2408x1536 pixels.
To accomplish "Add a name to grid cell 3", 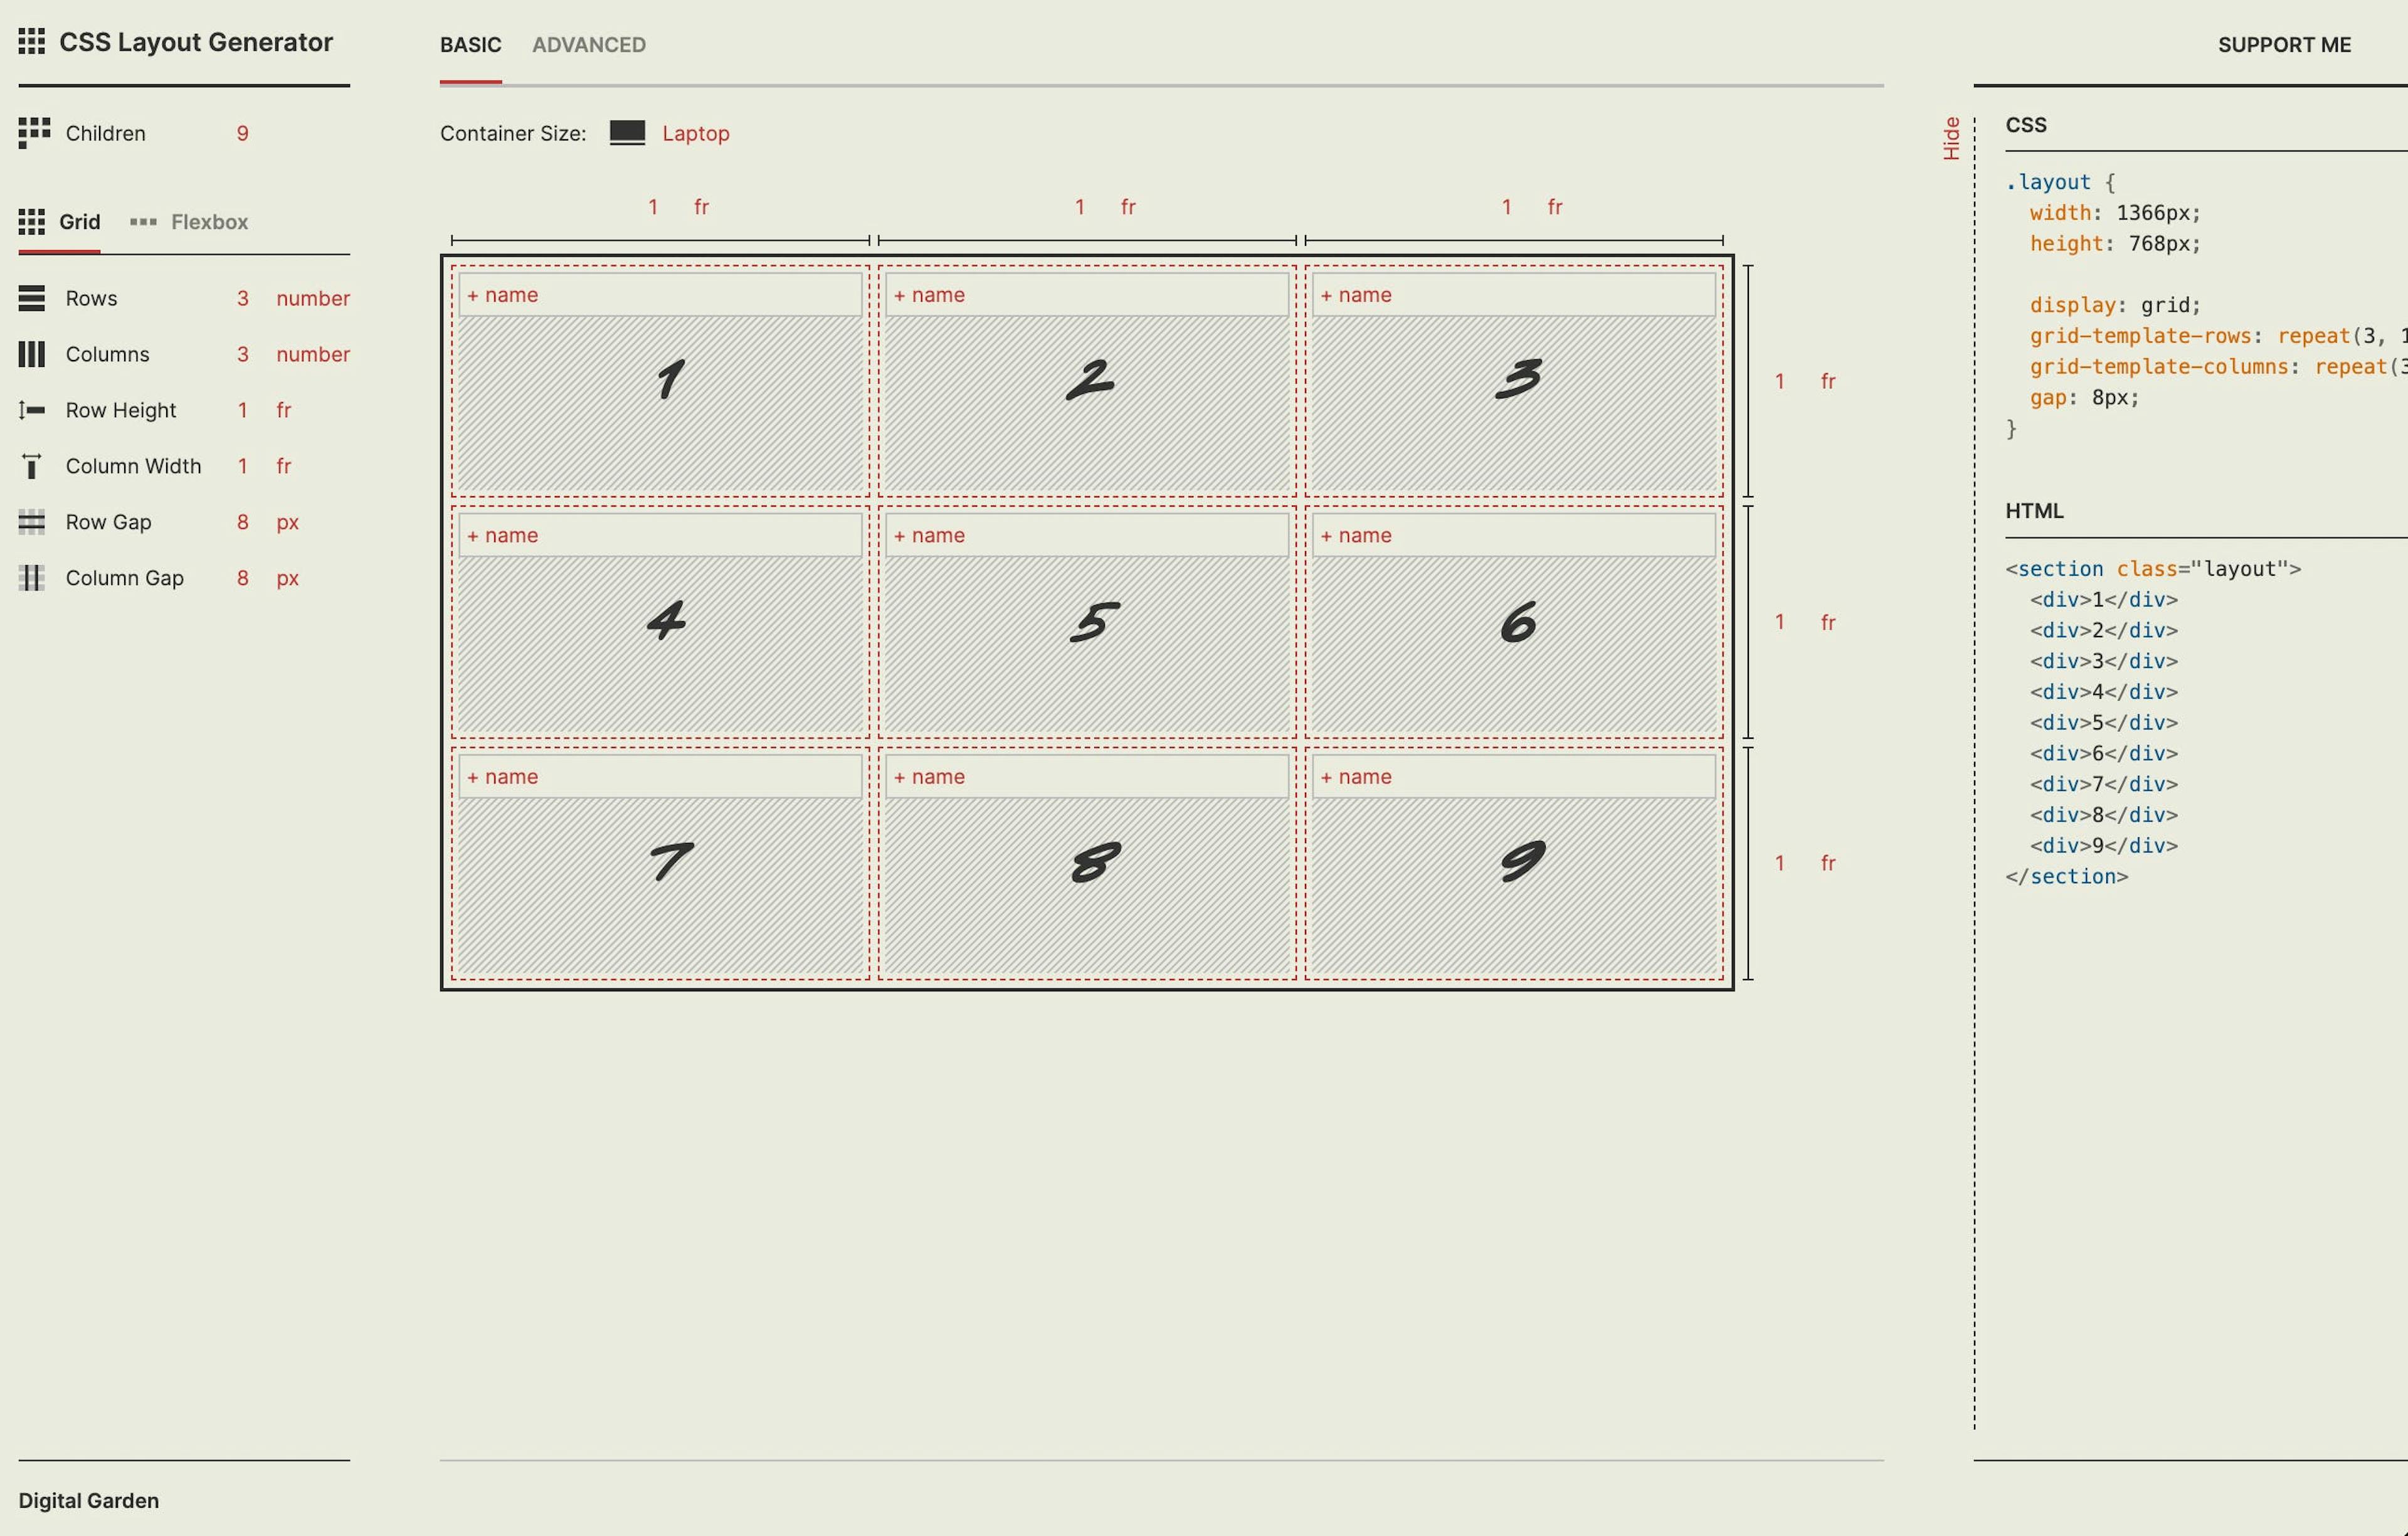I will (x=1514, y=295).
